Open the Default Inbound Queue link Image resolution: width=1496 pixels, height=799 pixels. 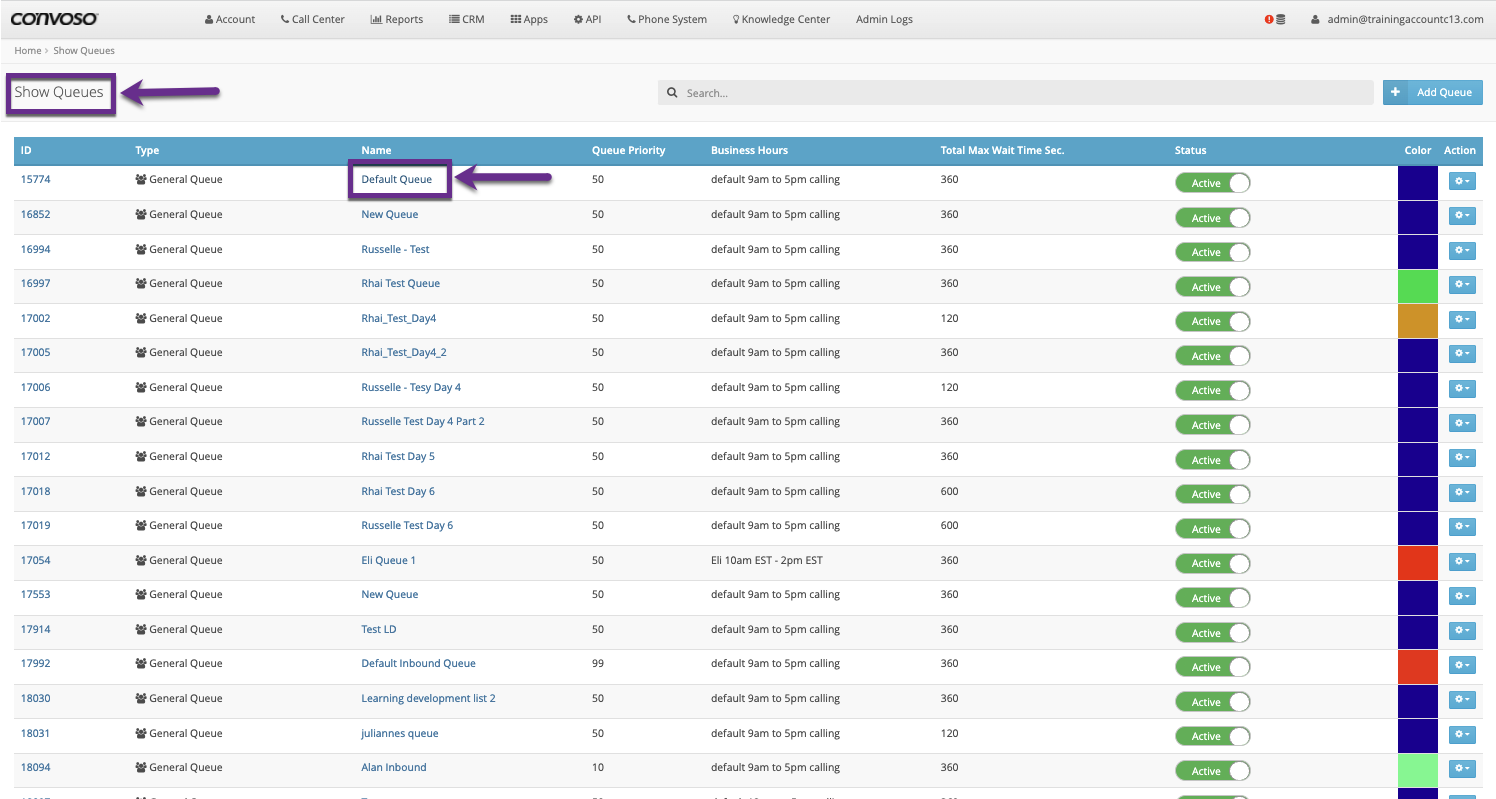click(x=418, y=663)
